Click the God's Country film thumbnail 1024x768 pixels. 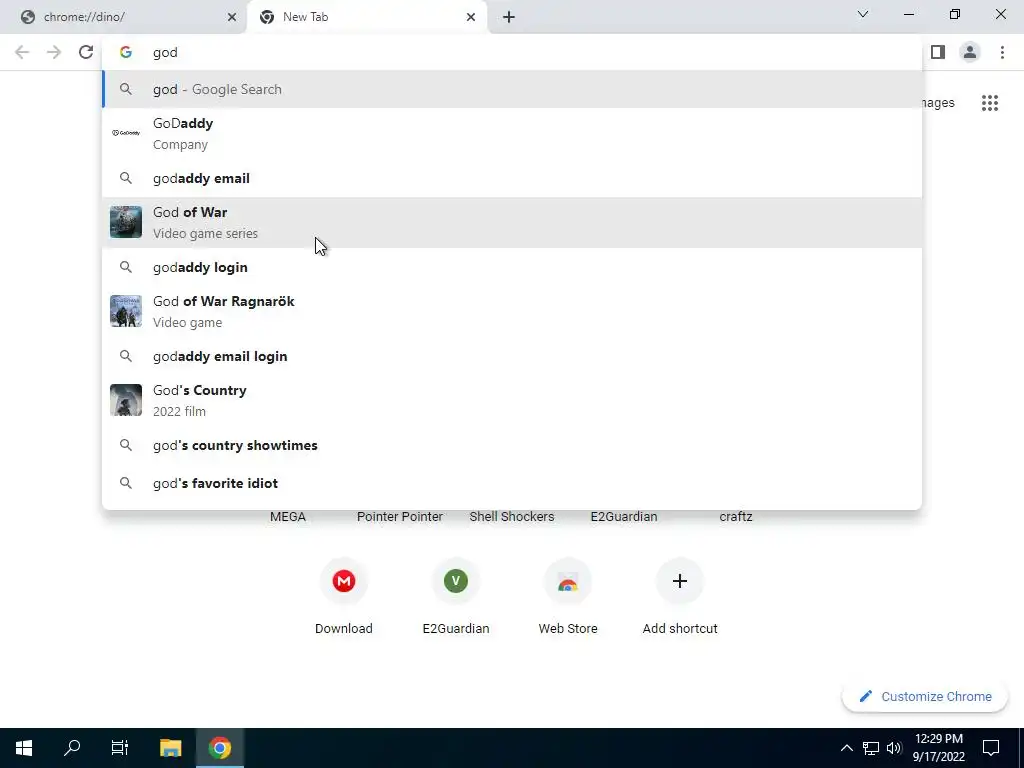126,400
